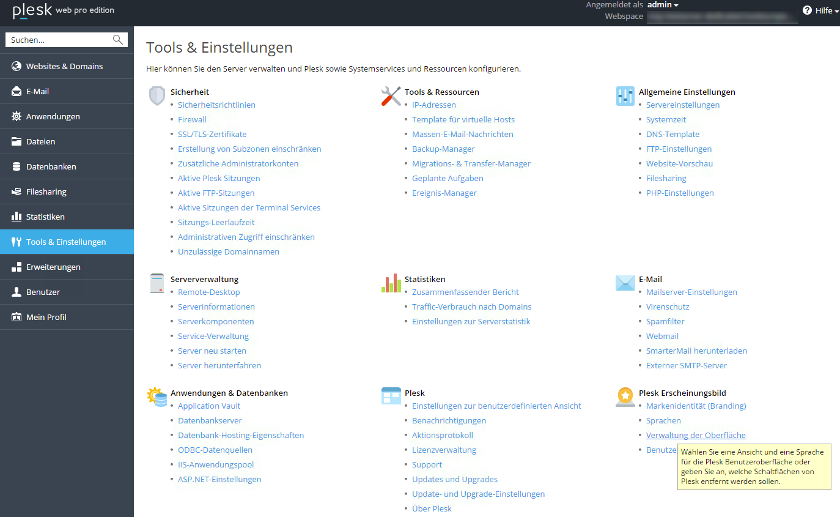Click the Mein Profil icon in sidebar
The width and height of the screenshot is (840, 517).
(17, 317)
